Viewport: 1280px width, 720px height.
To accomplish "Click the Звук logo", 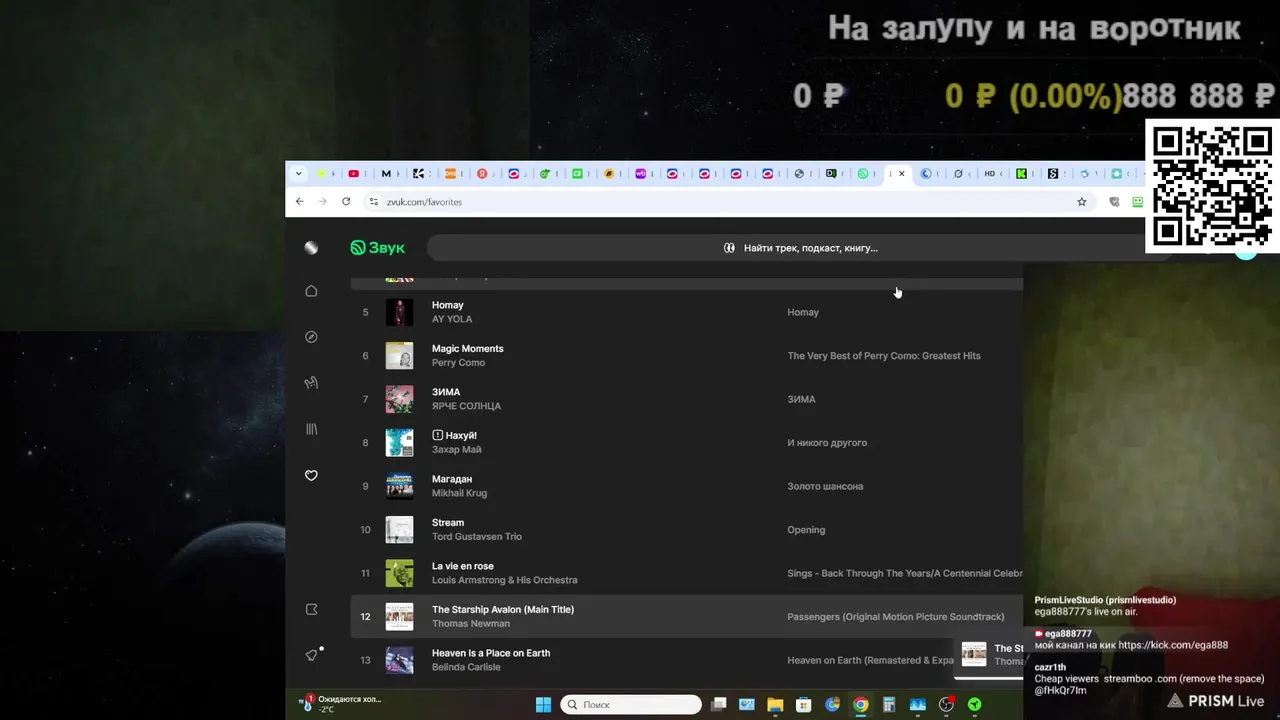I will click(x=378, y=248).
